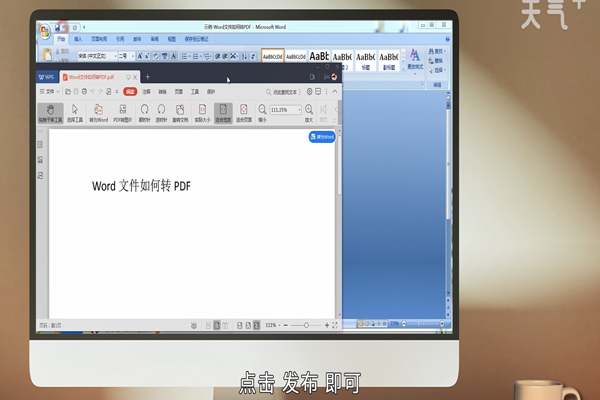Select the Hand pan tool in WPS PDF
This screenshot has height=400, width=600.
[50, 113]
